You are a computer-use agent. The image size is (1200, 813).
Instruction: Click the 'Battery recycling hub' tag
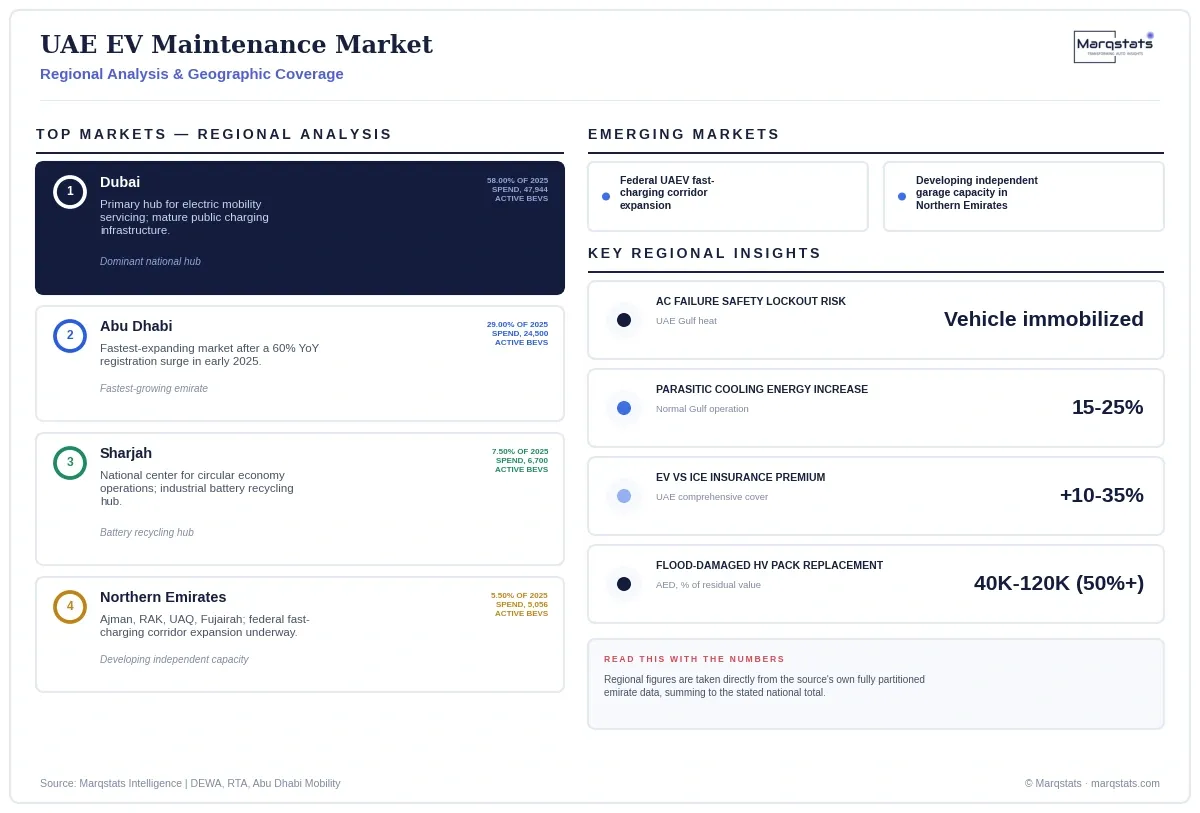(x=147, y=533)
